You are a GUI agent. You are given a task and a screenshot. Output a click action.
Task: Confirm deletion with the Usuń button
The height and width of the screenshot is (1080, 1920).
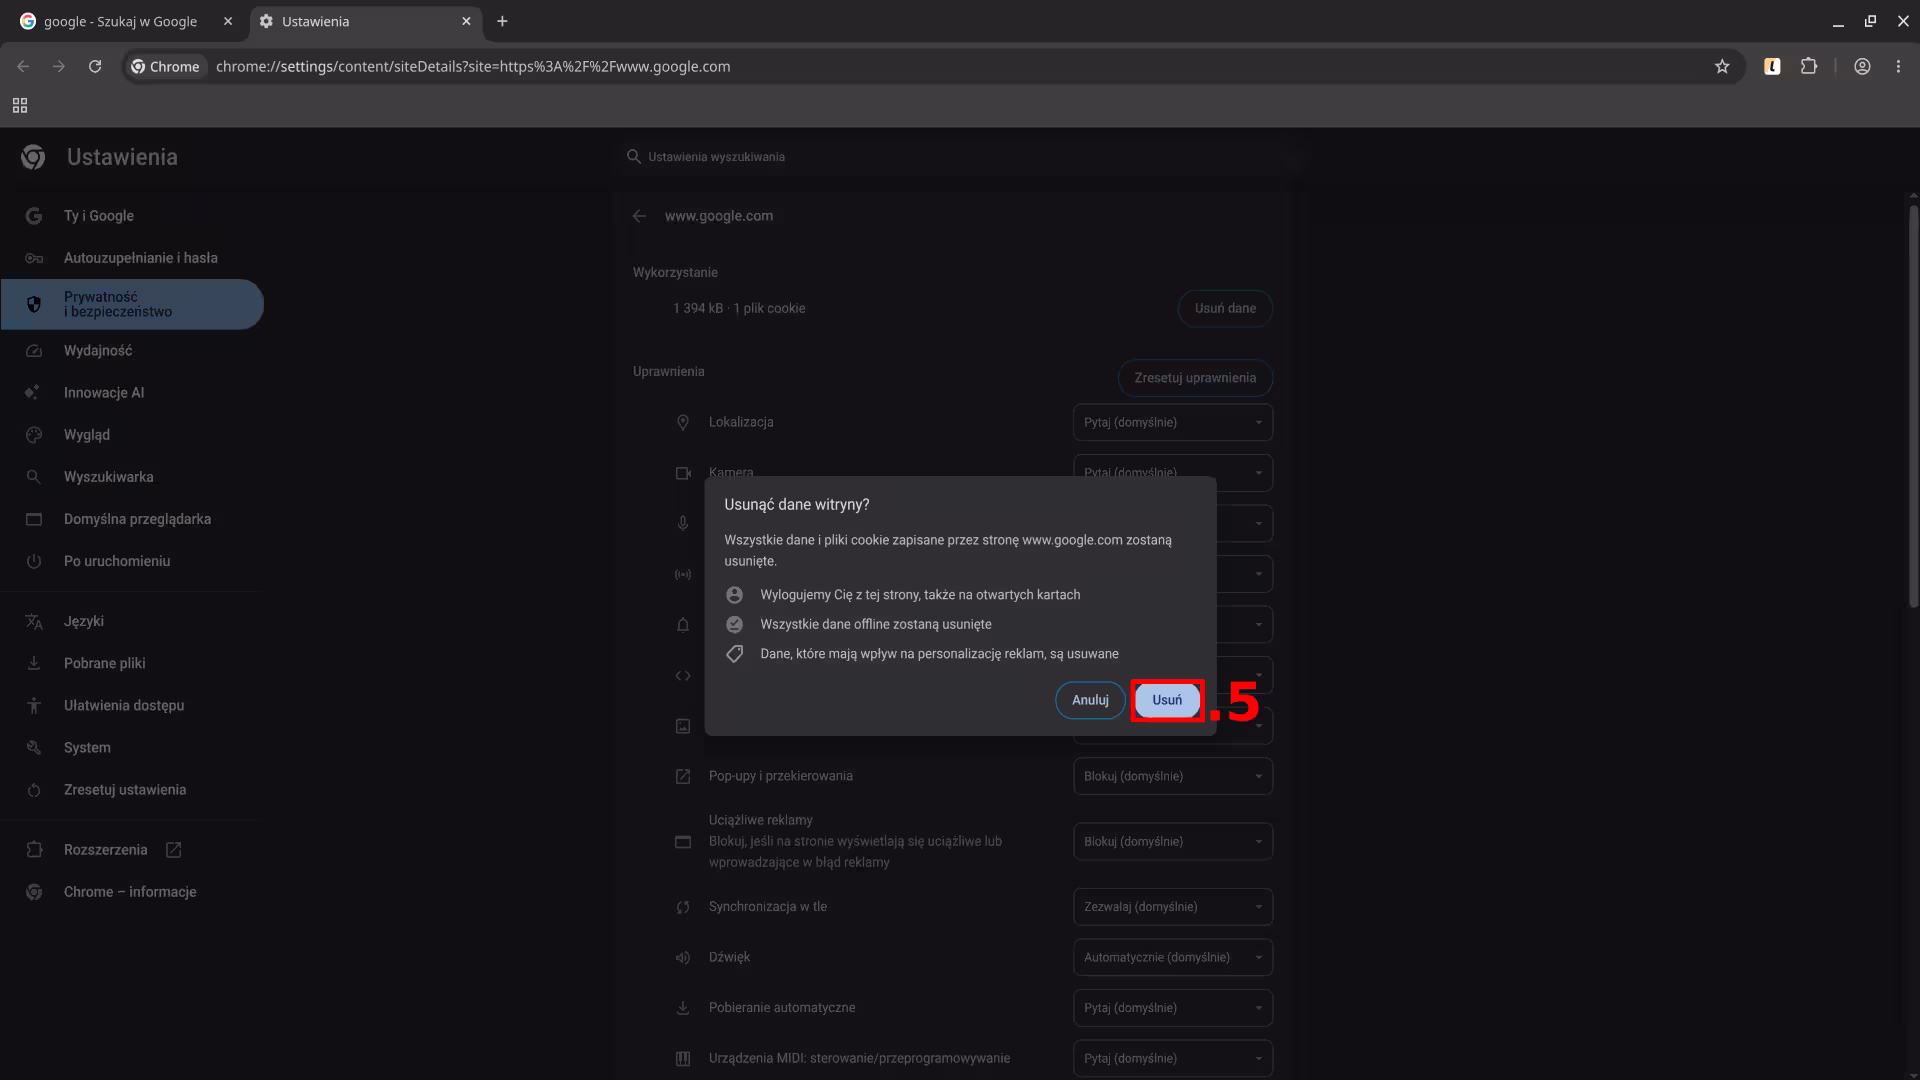click(1167, 700)
